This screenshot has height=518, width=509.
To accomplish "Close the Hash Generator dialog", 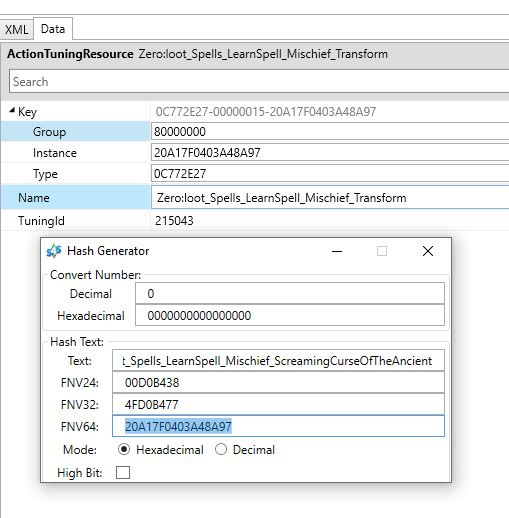I will point(428,251).
